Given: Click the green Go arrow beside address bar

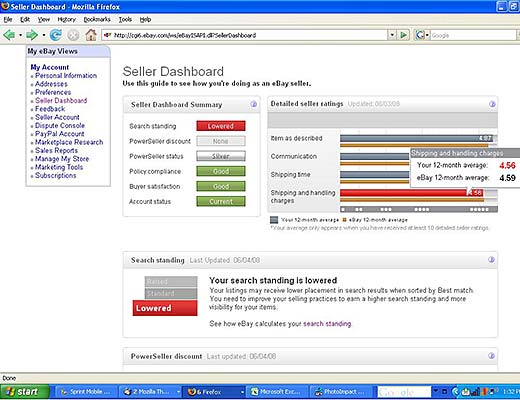Looking at the screenshot, I should (403, 35).
